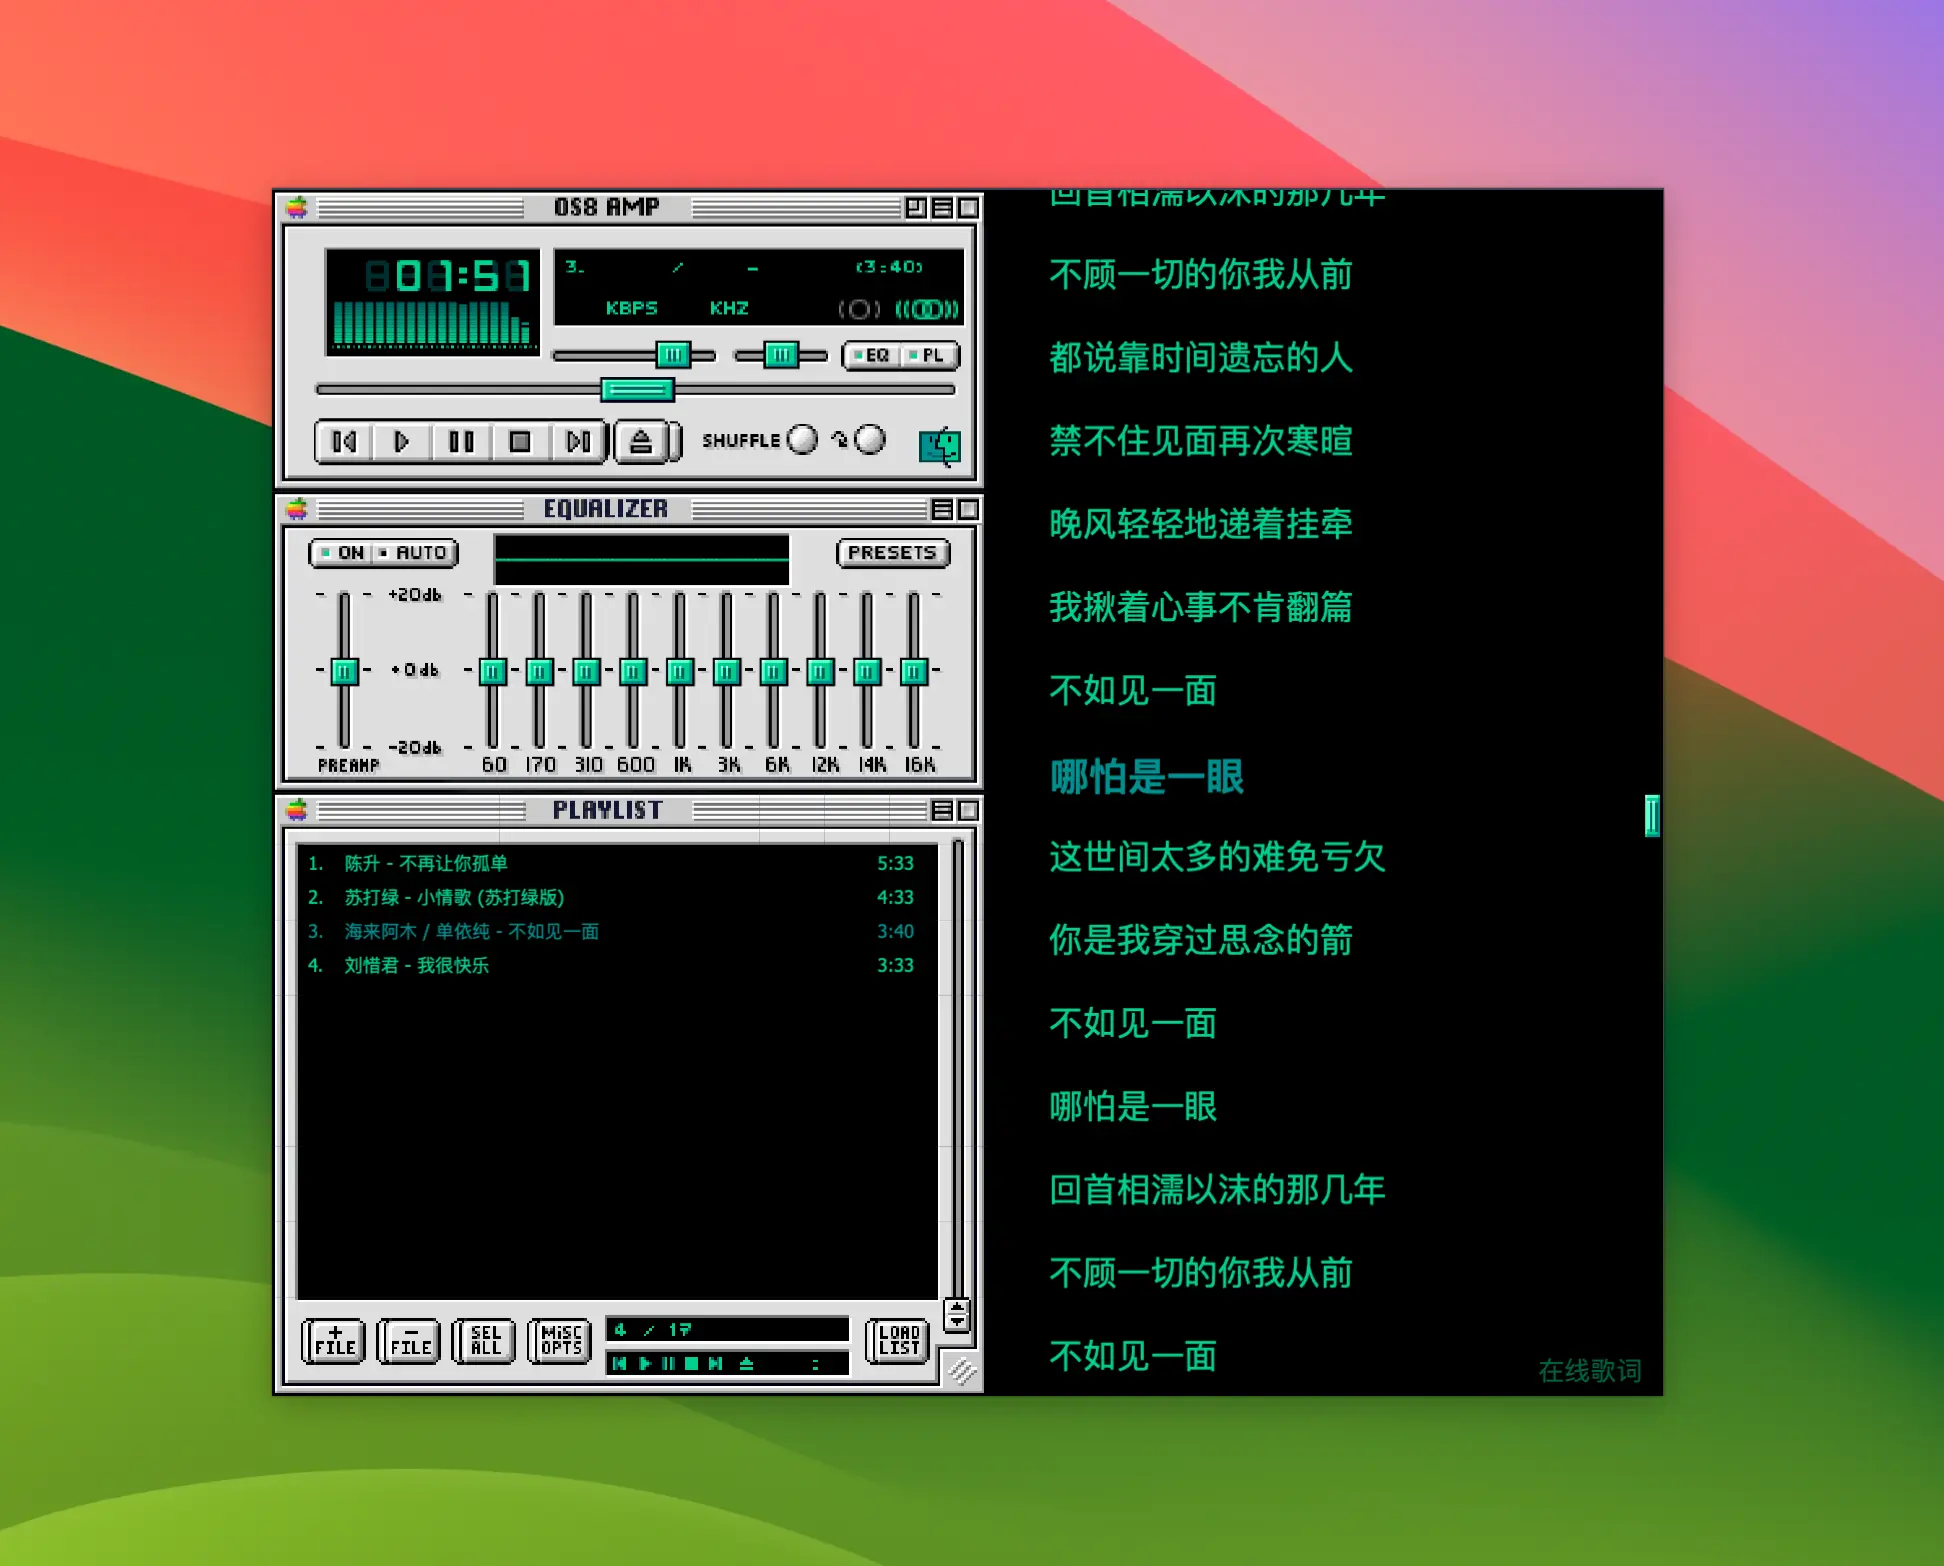Viewport: 1944px width, 1566px height.
Task: Toggle the Repeat button beside Shuffle
Action: (x=870, y=440)
